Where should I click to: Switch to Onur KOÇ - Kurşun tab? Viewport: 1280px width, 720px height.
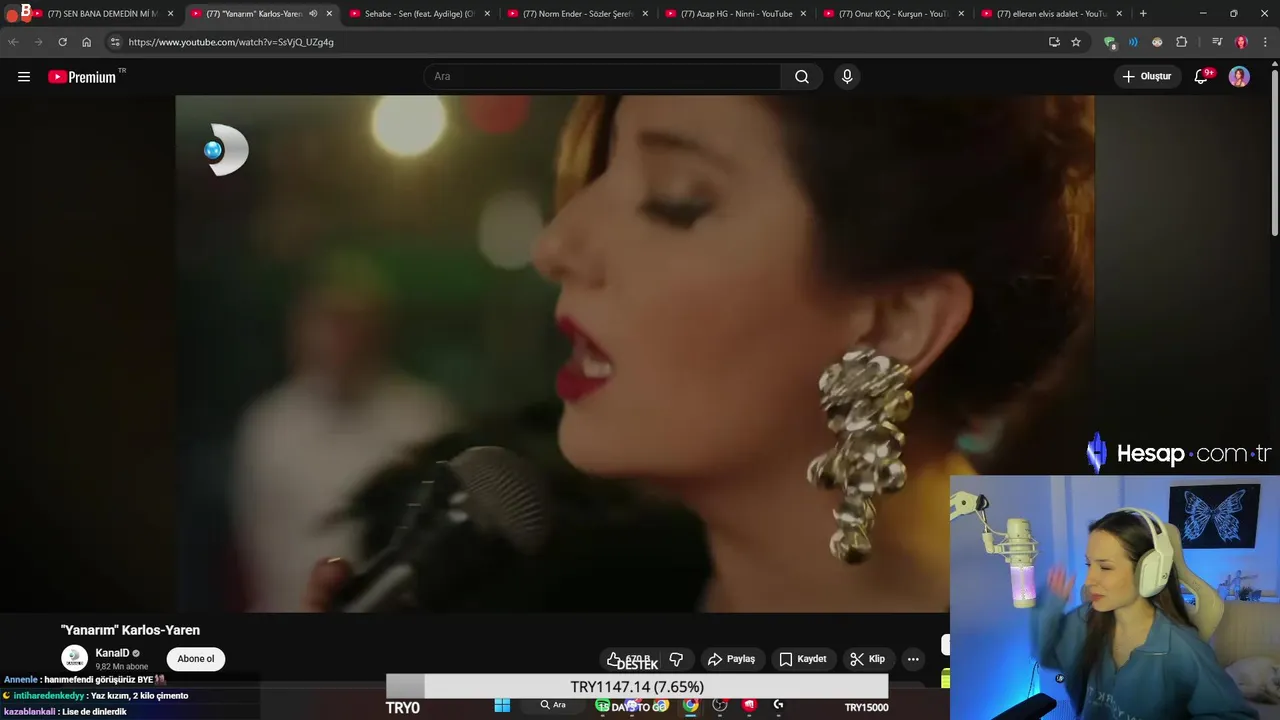tap(894, 14)
